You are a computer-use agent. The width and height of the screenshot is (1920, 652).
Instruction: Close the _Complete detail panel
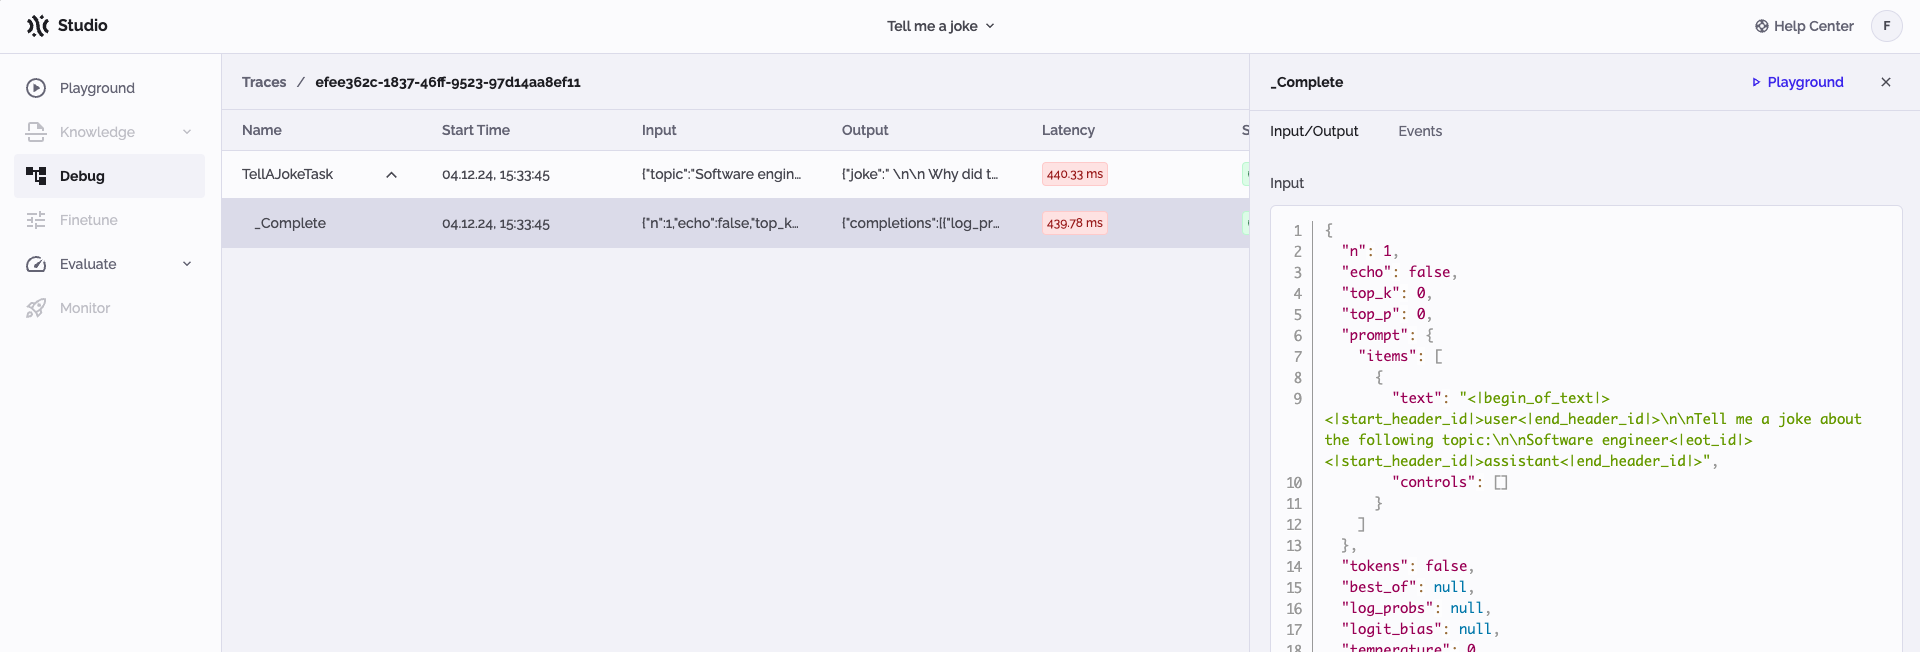click(x=1886, y=82)
